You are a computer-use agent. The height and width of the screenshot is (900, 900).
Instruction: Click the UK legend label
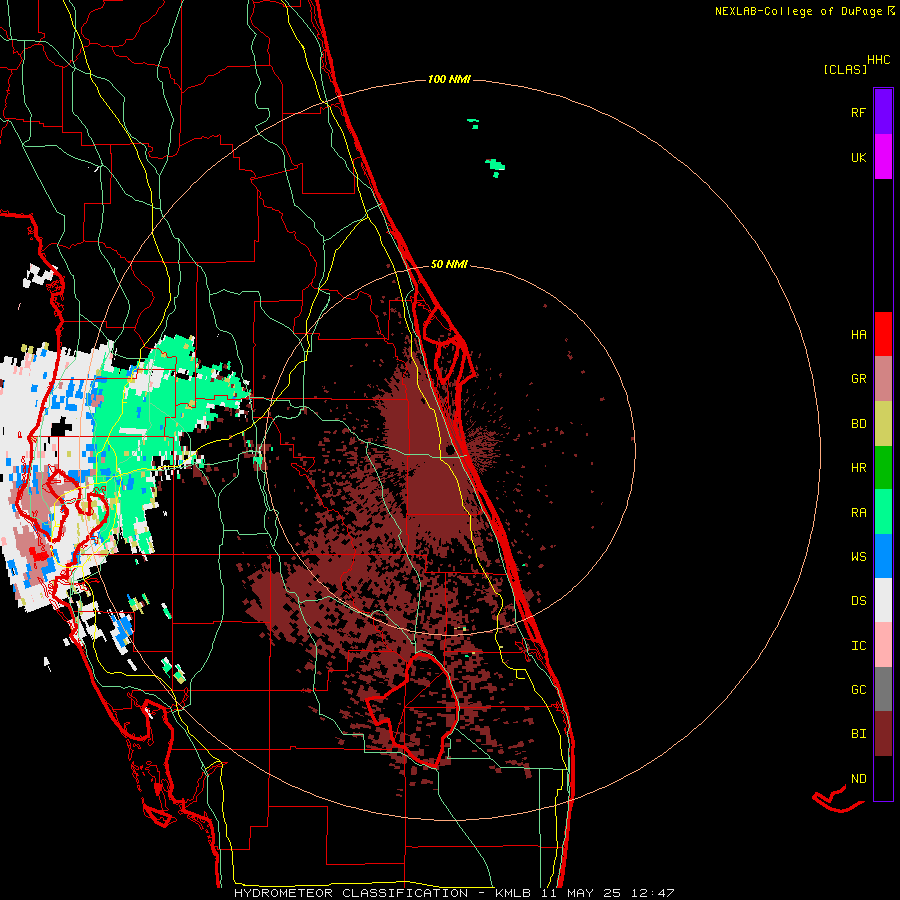pos(858,157)
